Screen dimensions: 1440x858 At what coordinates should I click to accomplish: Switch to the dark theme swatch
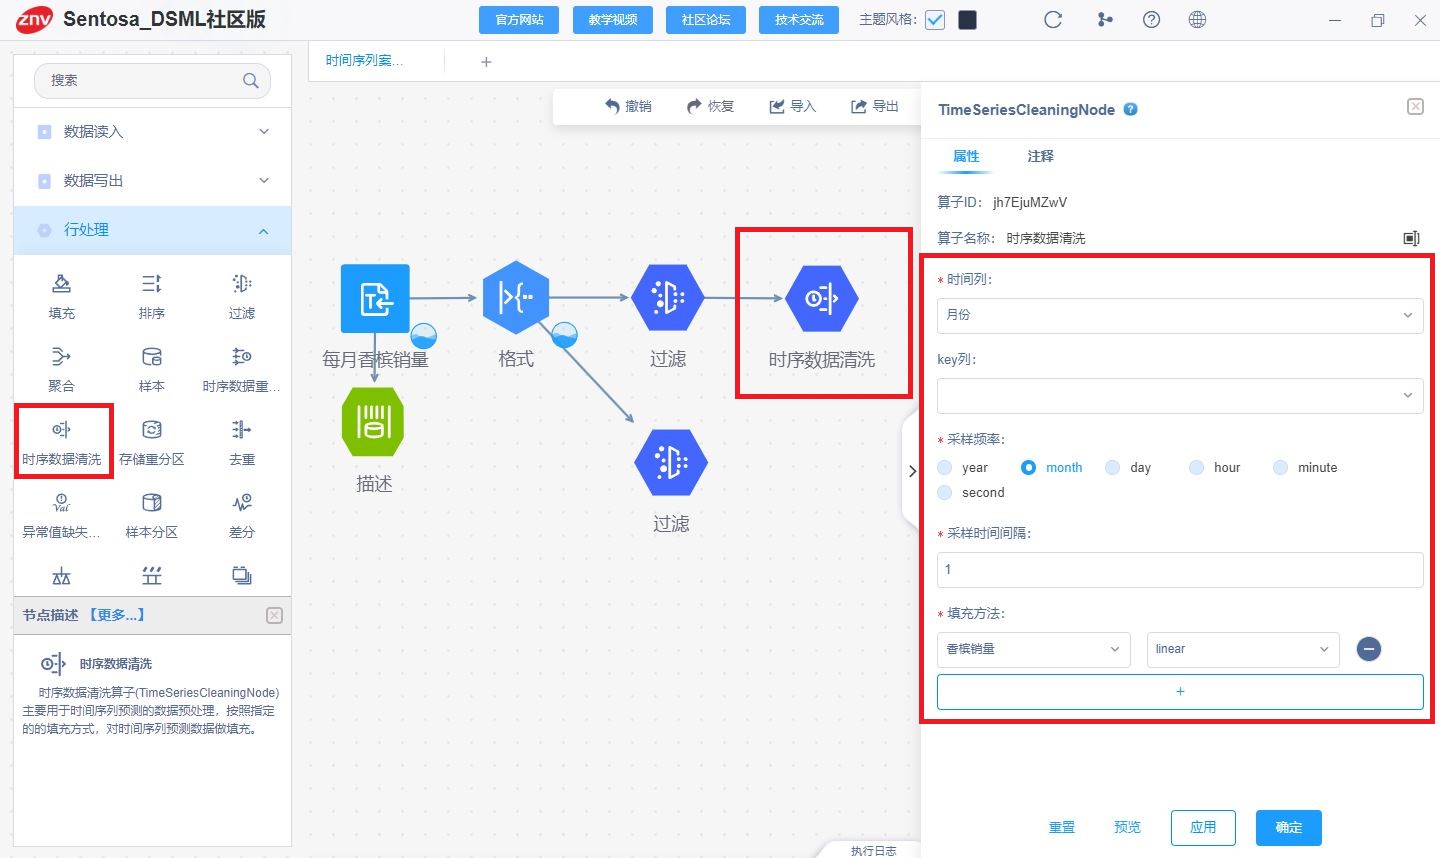967,20
